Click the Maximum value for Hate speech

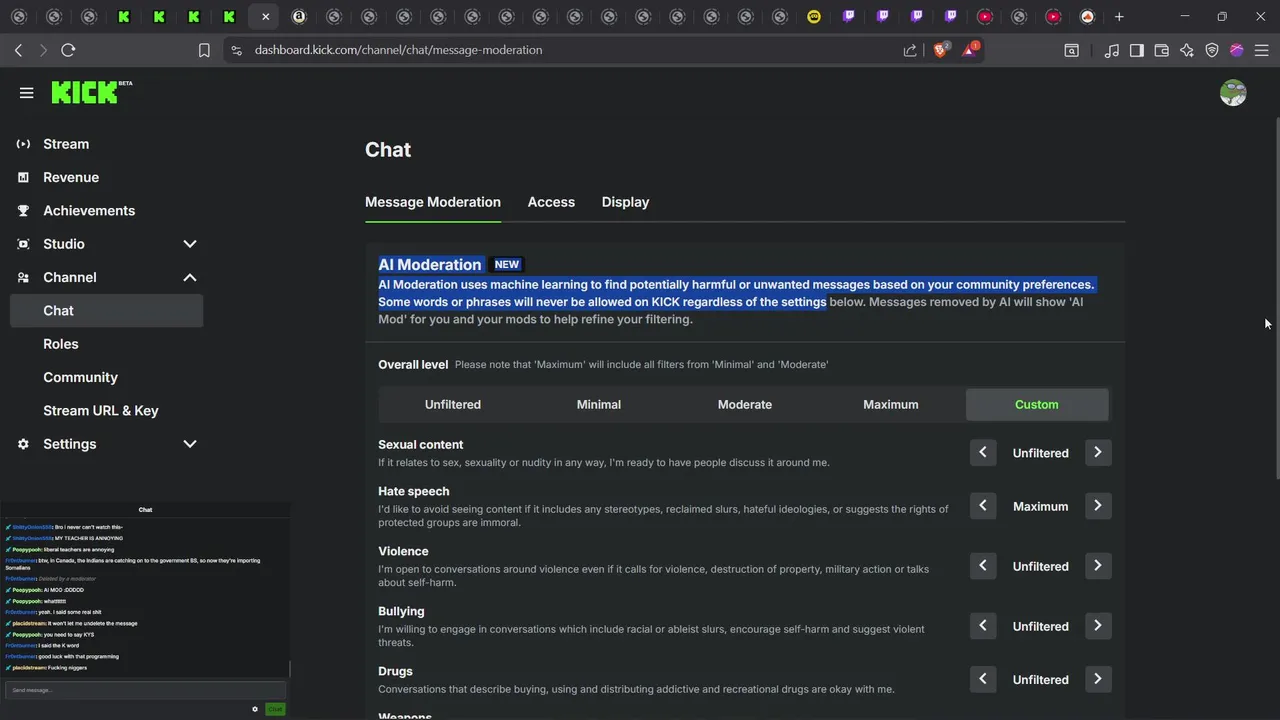[x=1040, y=506]
